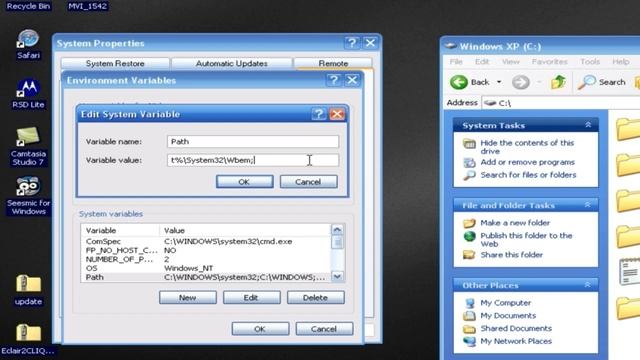Go up one folder level
This screenshot has height=360, width=640.
(x=558, y=82)
